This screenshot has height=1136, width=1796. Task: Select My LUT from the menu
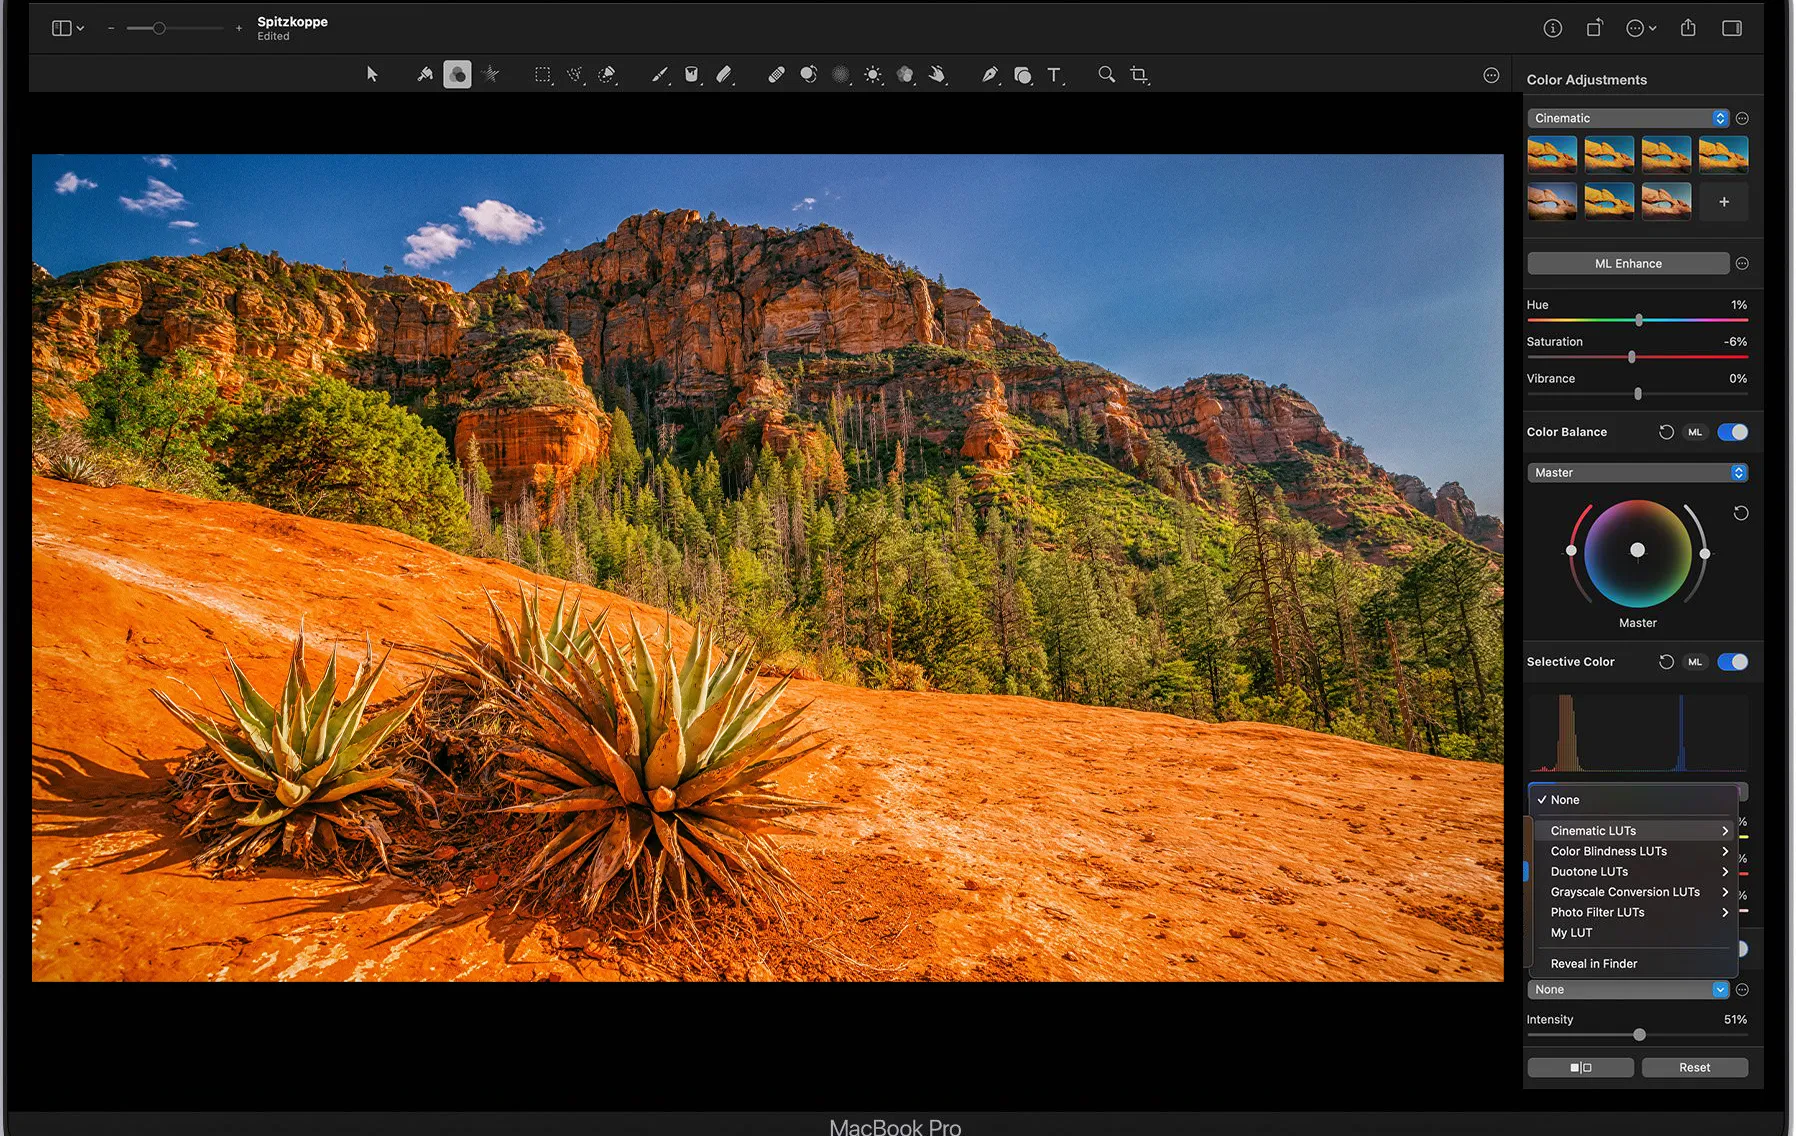[1571, 932]
